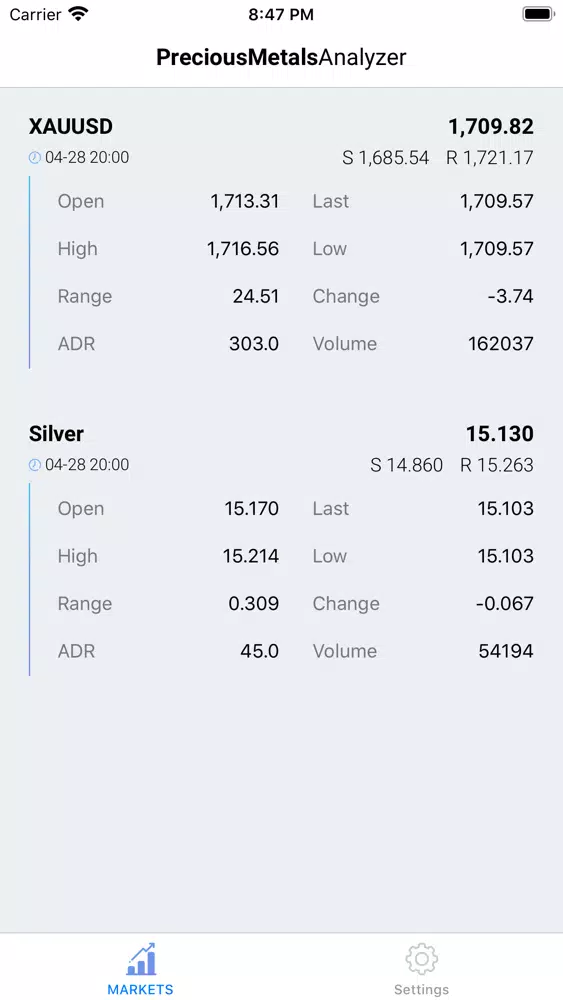
Task: Select the XAUUSD instrument title
Action: point(71,126)
